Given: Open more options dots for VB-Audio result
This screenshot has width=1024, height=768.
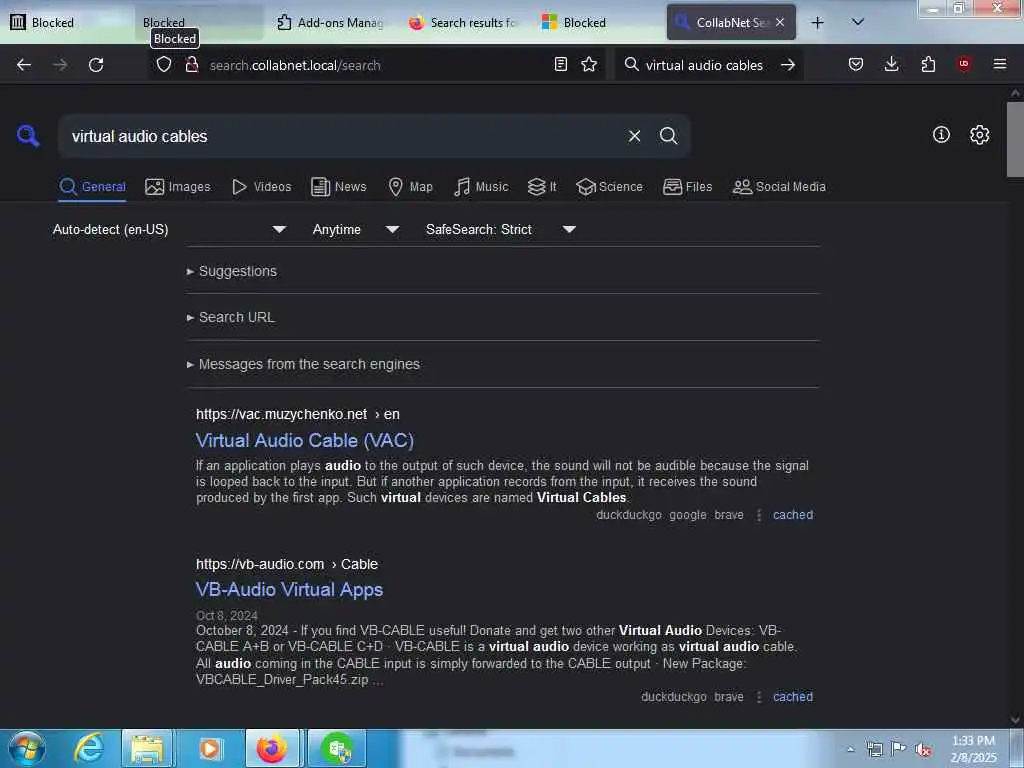Looking at the screenshot, I should click(759, 697).
